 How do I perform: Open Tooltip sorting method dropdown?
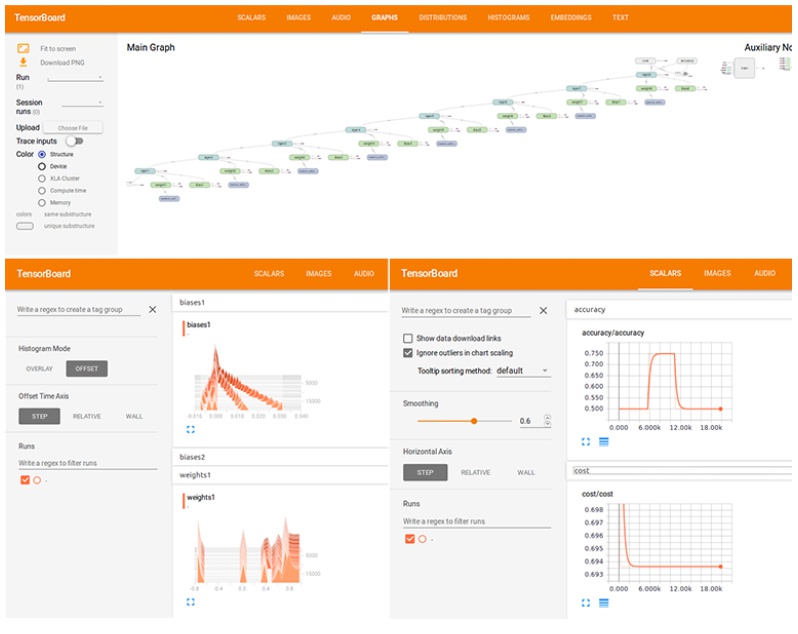point(523,371)
